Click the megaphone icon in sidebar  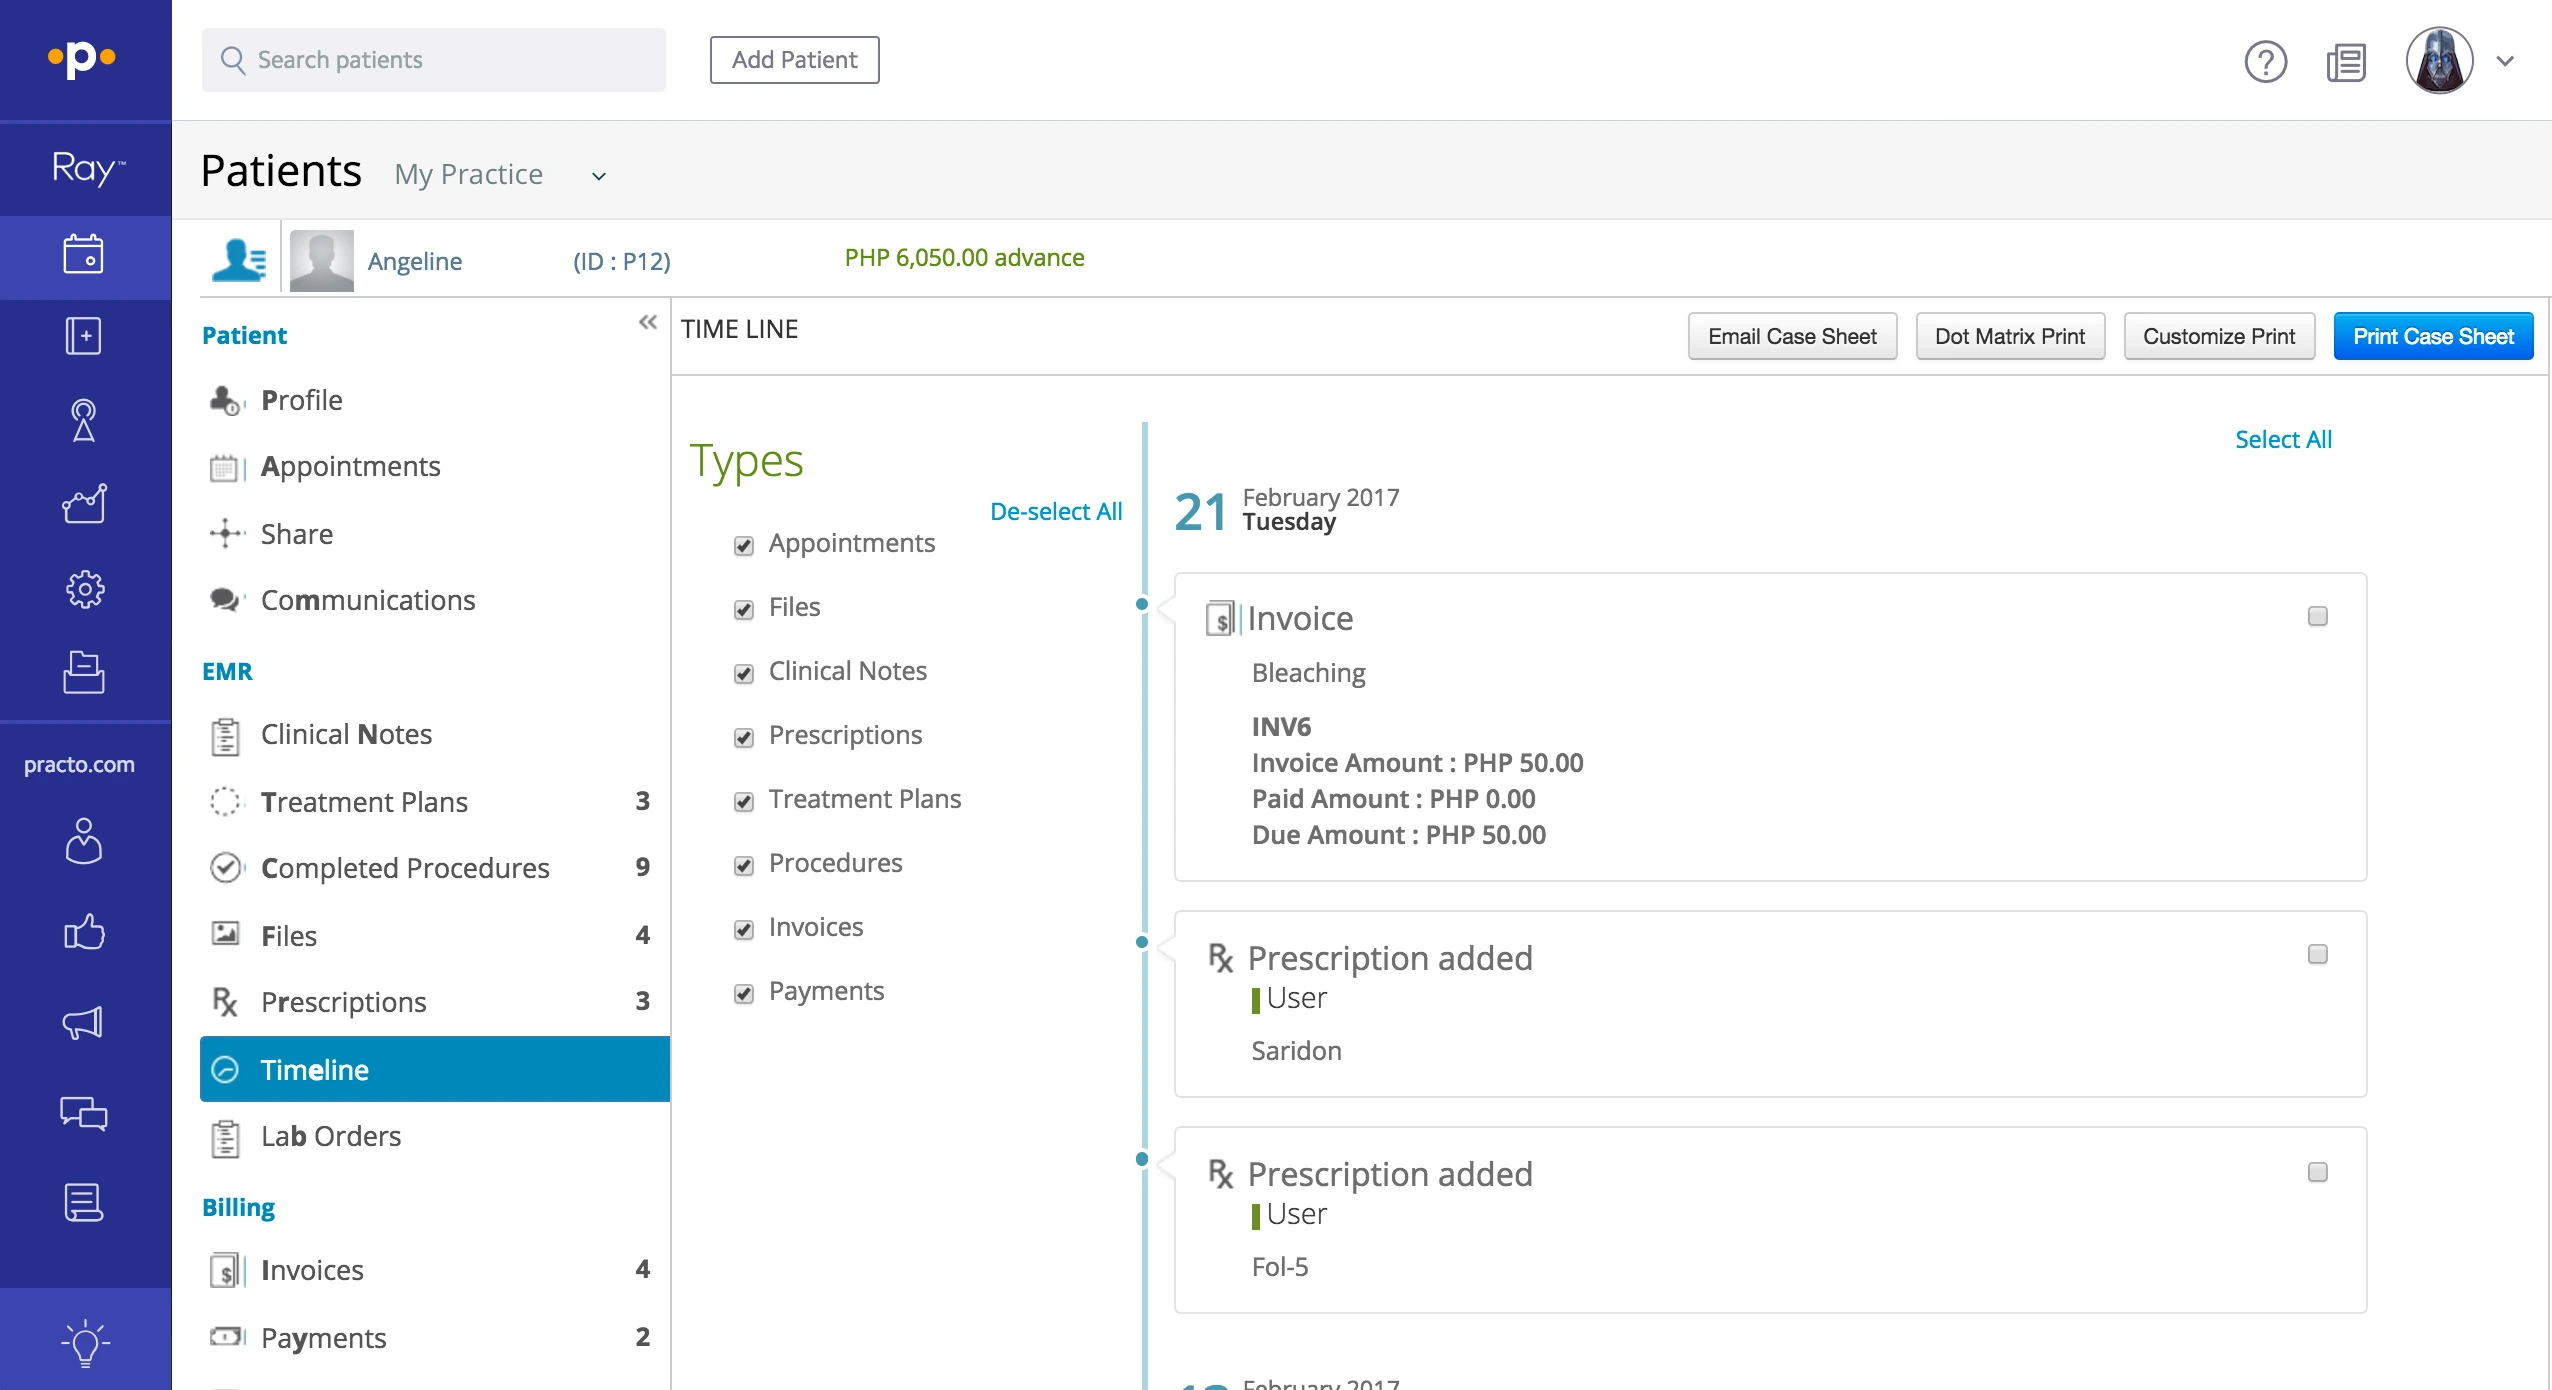(x=84, y=1022)
